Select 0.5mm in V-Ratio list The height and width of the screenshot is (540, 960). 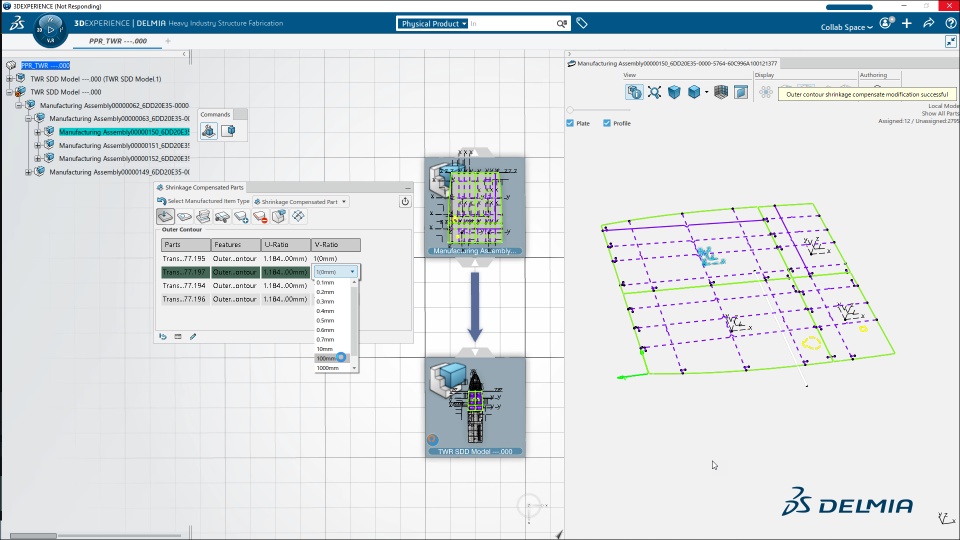(x=332, y=320)
